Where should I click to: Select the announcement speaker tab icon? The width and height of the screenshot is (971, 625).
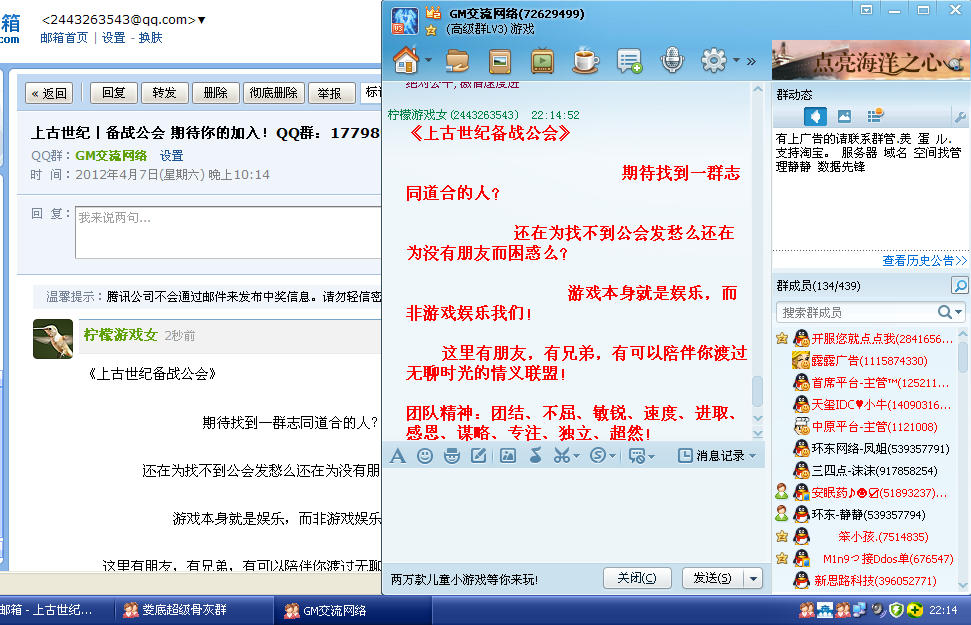coord(815,116)
